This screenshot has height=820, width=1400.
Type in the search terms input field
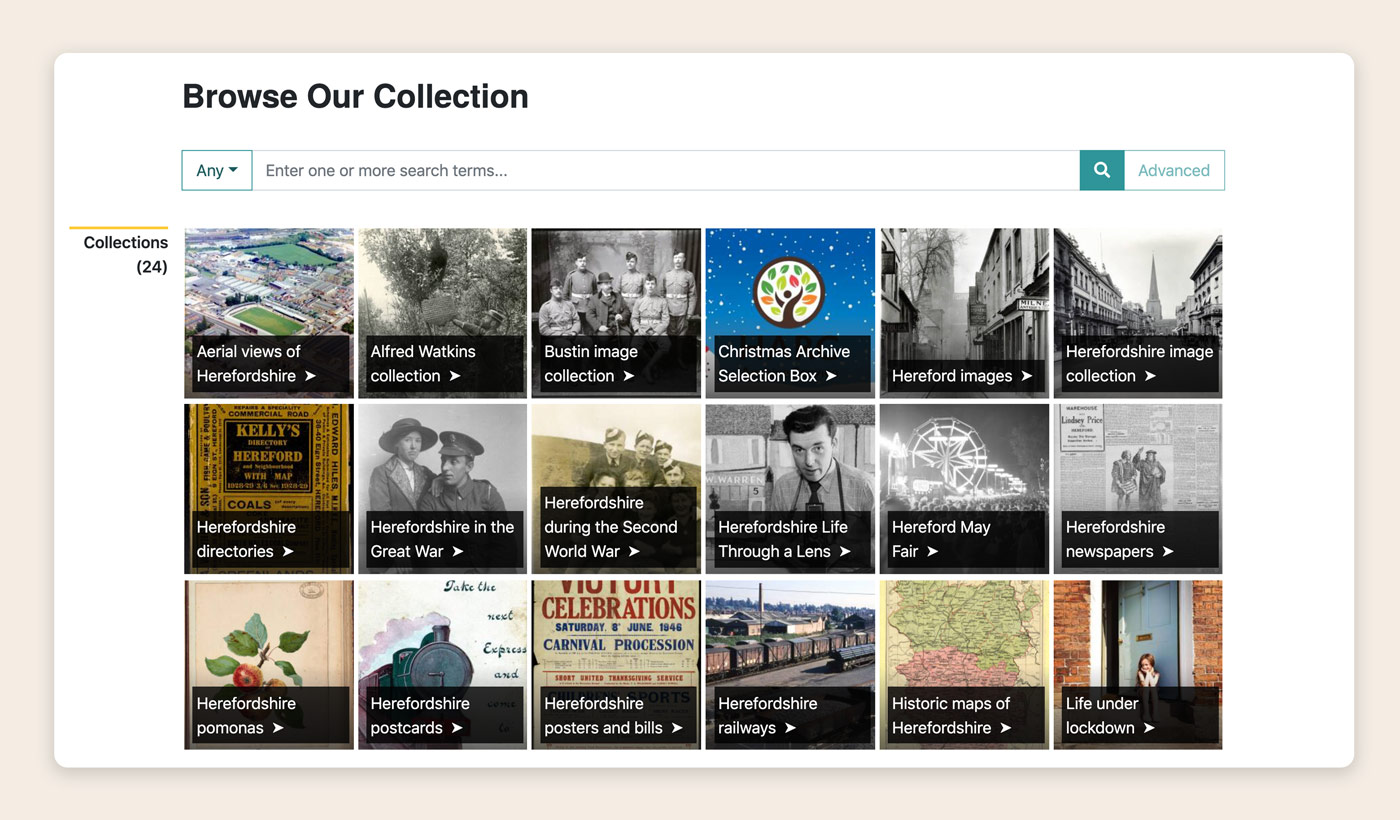pyautogui.click(x=665, y=170)
